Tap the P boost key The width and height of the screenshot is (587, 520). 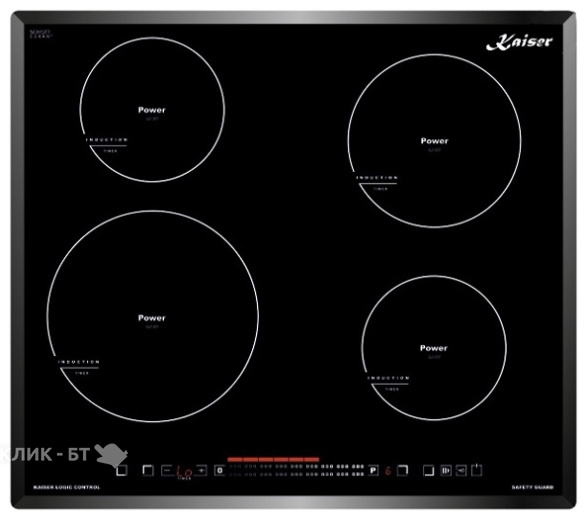373,470
